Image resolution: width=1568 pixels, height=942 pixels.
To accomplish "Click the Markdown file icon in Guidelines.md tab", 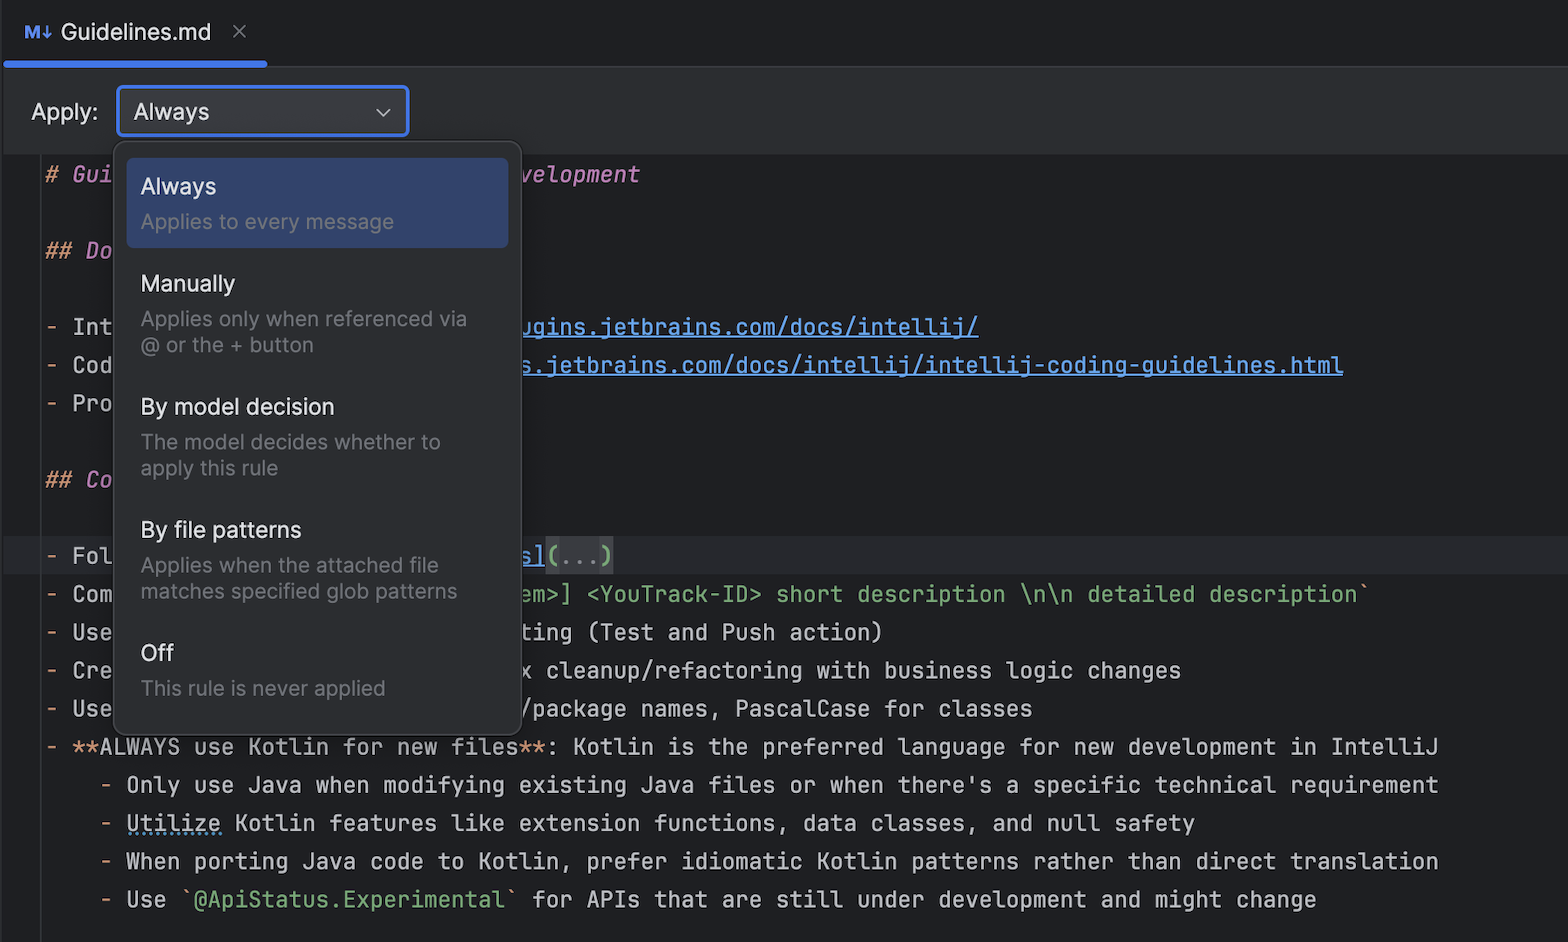I will [37, 32].
